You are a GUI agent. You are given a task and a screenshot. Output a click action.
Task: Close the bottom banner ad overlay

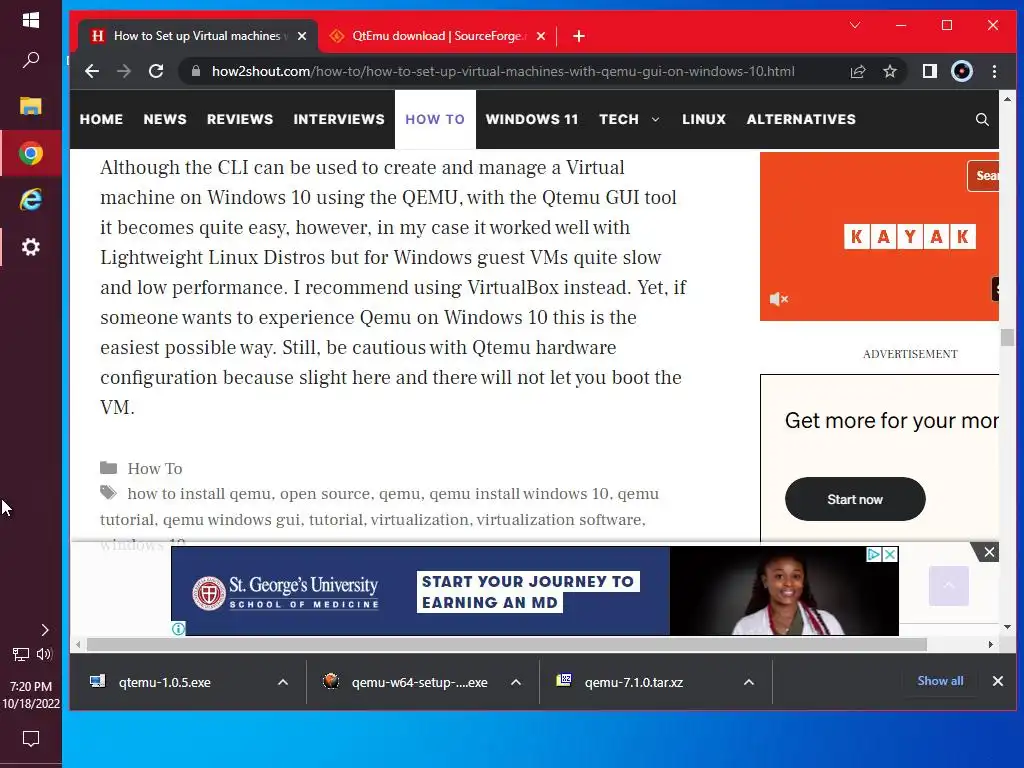[989, 552]
